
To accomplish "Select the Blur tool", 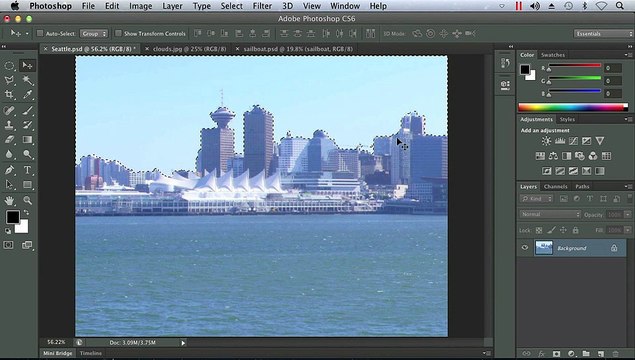I will click(x=9, y=154).
